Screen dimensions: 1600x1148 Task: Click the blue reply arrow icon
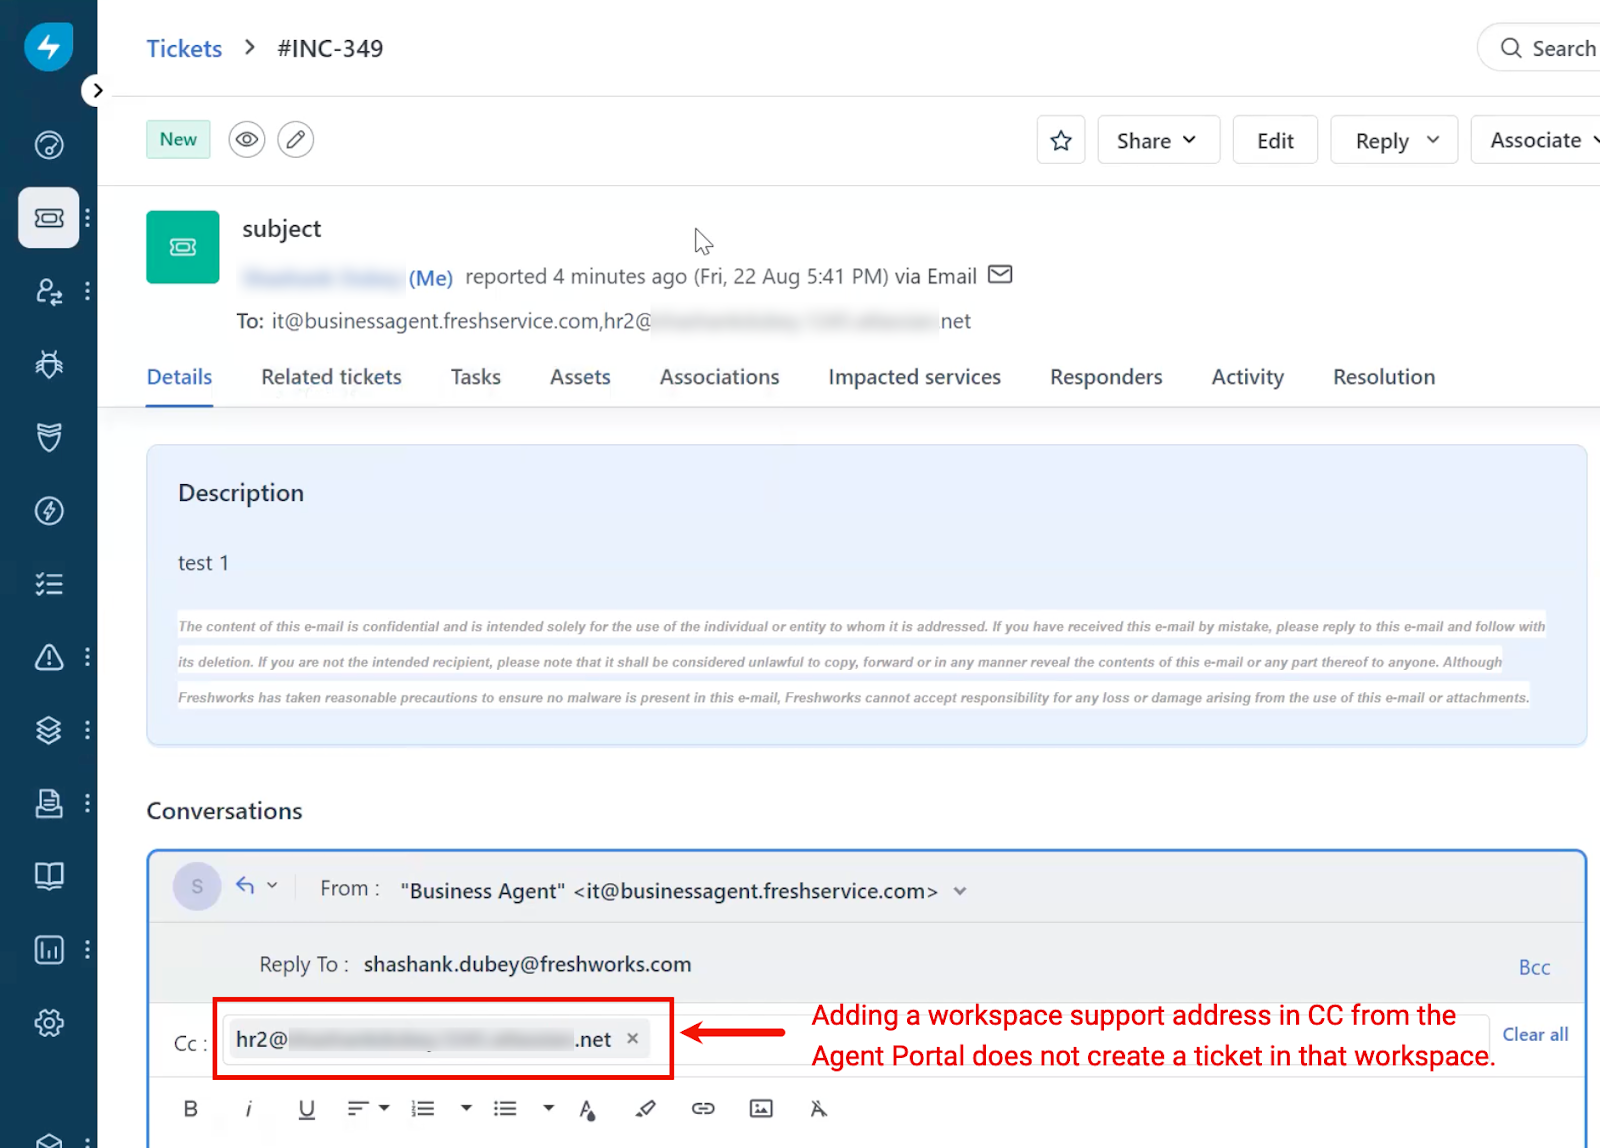245,885
